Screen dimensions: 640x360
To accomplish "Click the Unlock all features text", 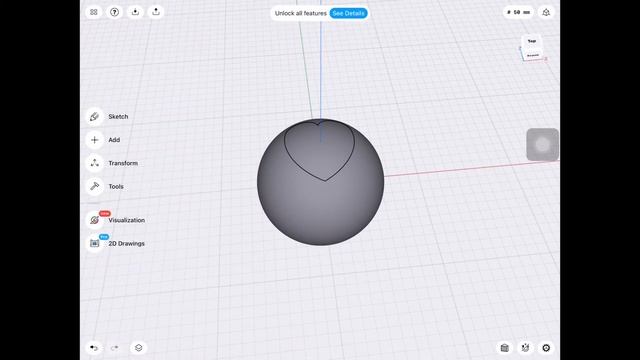I will [x=301, y=13].
